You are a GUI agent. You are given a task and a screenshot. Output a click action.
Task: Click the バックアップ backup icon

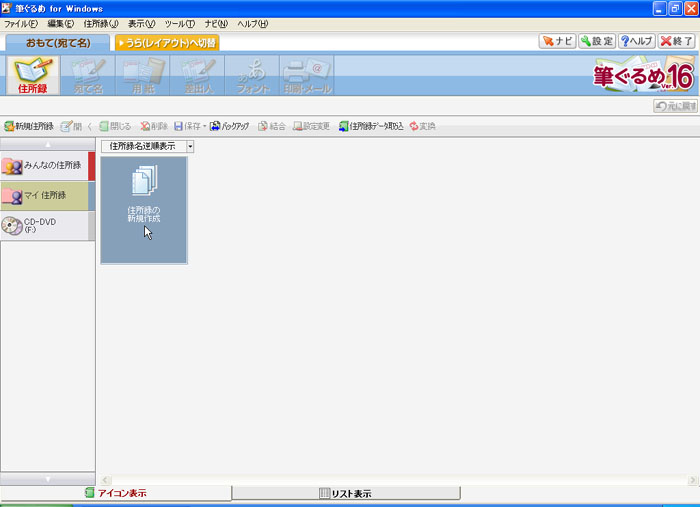(x=229, y=127)
